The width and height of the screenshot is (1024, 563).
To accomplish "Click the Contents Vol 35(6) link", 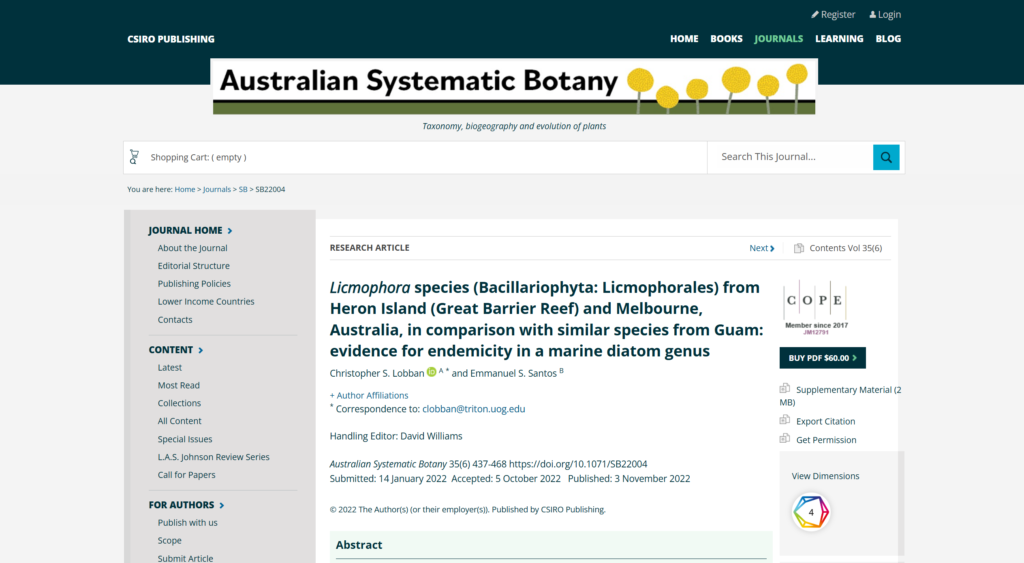I will (845, 248).
